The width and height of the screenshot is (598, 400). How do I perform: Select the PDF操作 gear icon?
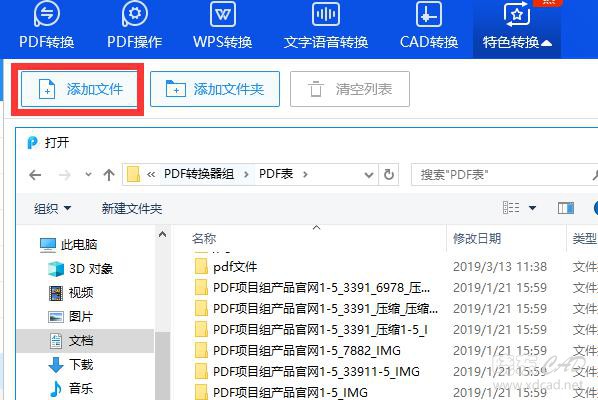coord(135,14)
